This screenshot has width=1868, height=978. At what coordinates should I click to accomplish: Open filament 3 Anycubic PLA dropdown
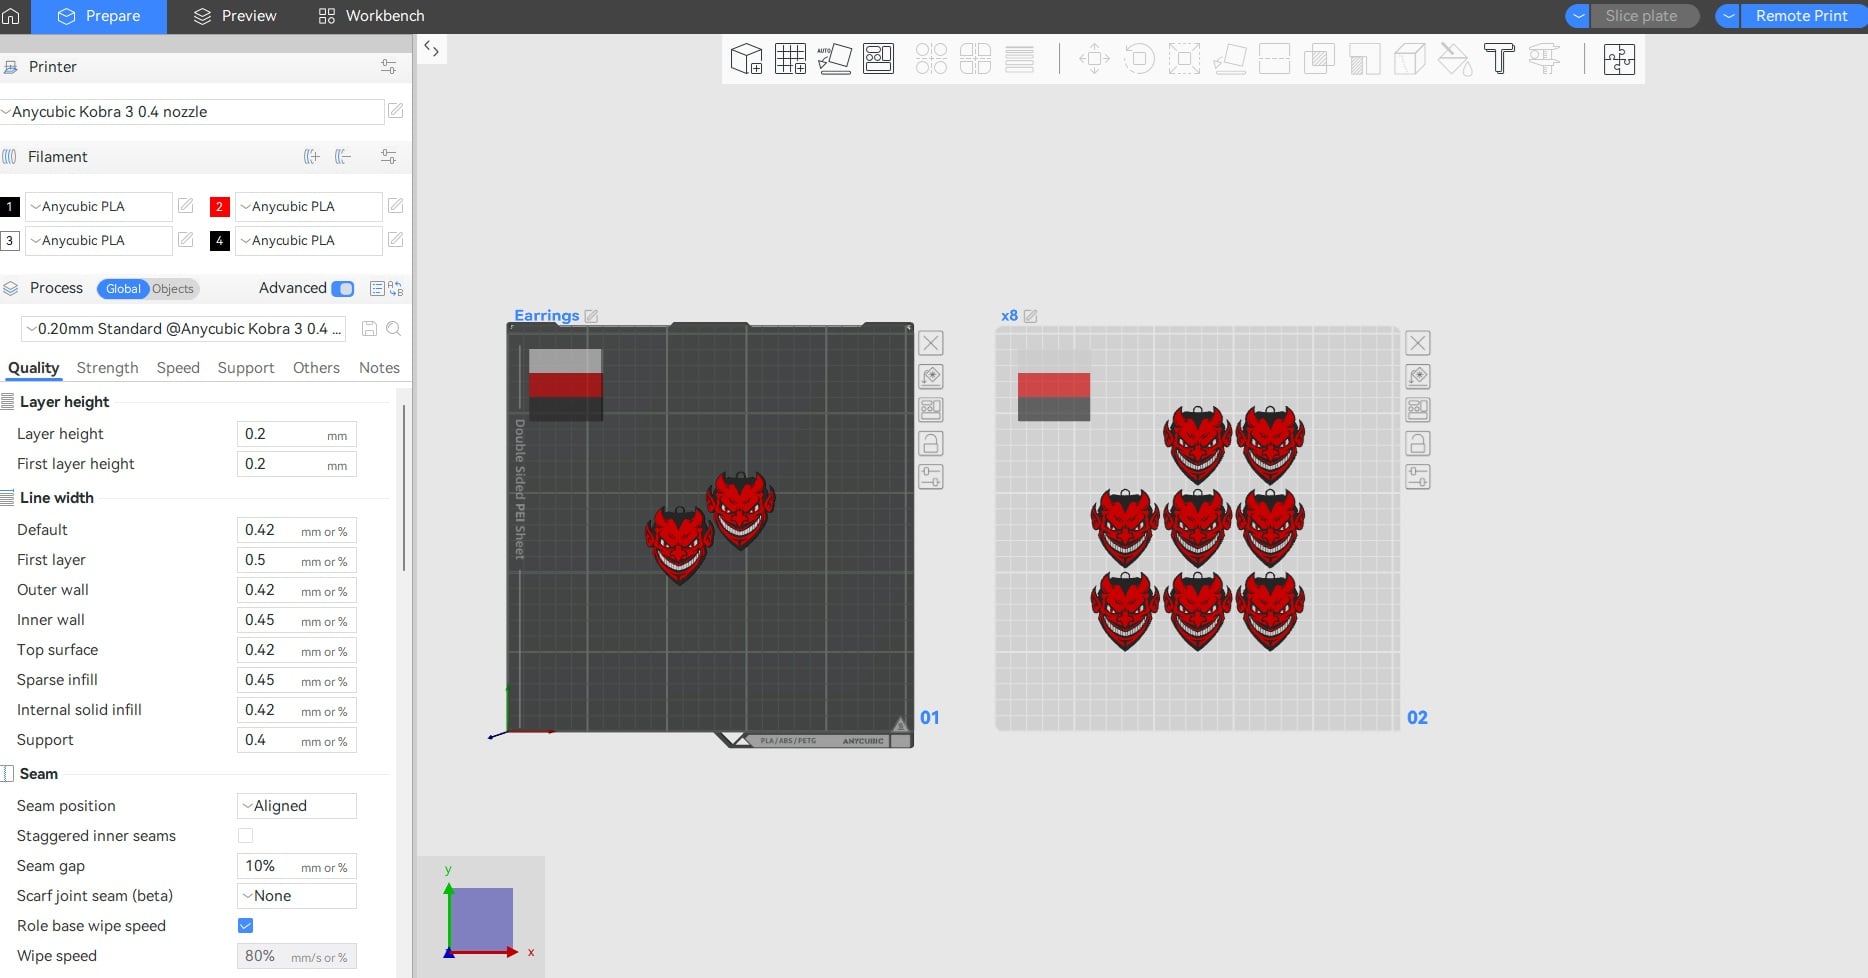(98, 241)
